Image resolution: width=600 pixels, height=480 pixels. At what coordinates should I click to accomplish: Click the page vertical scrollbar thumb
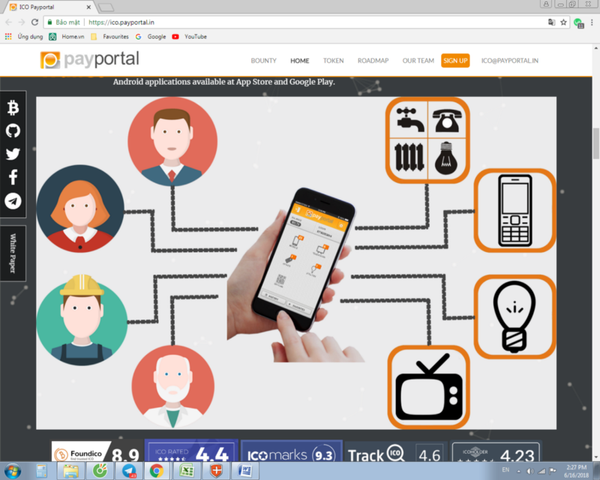click(x=596, y=143)
